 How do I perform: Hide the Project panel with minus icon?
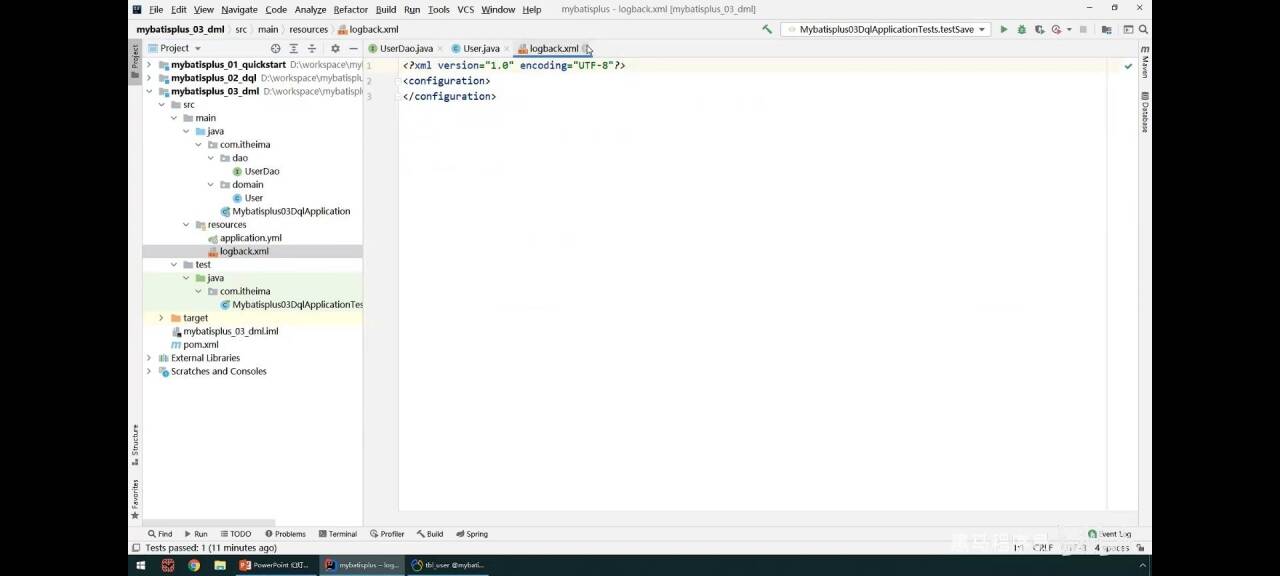[353, 48]
